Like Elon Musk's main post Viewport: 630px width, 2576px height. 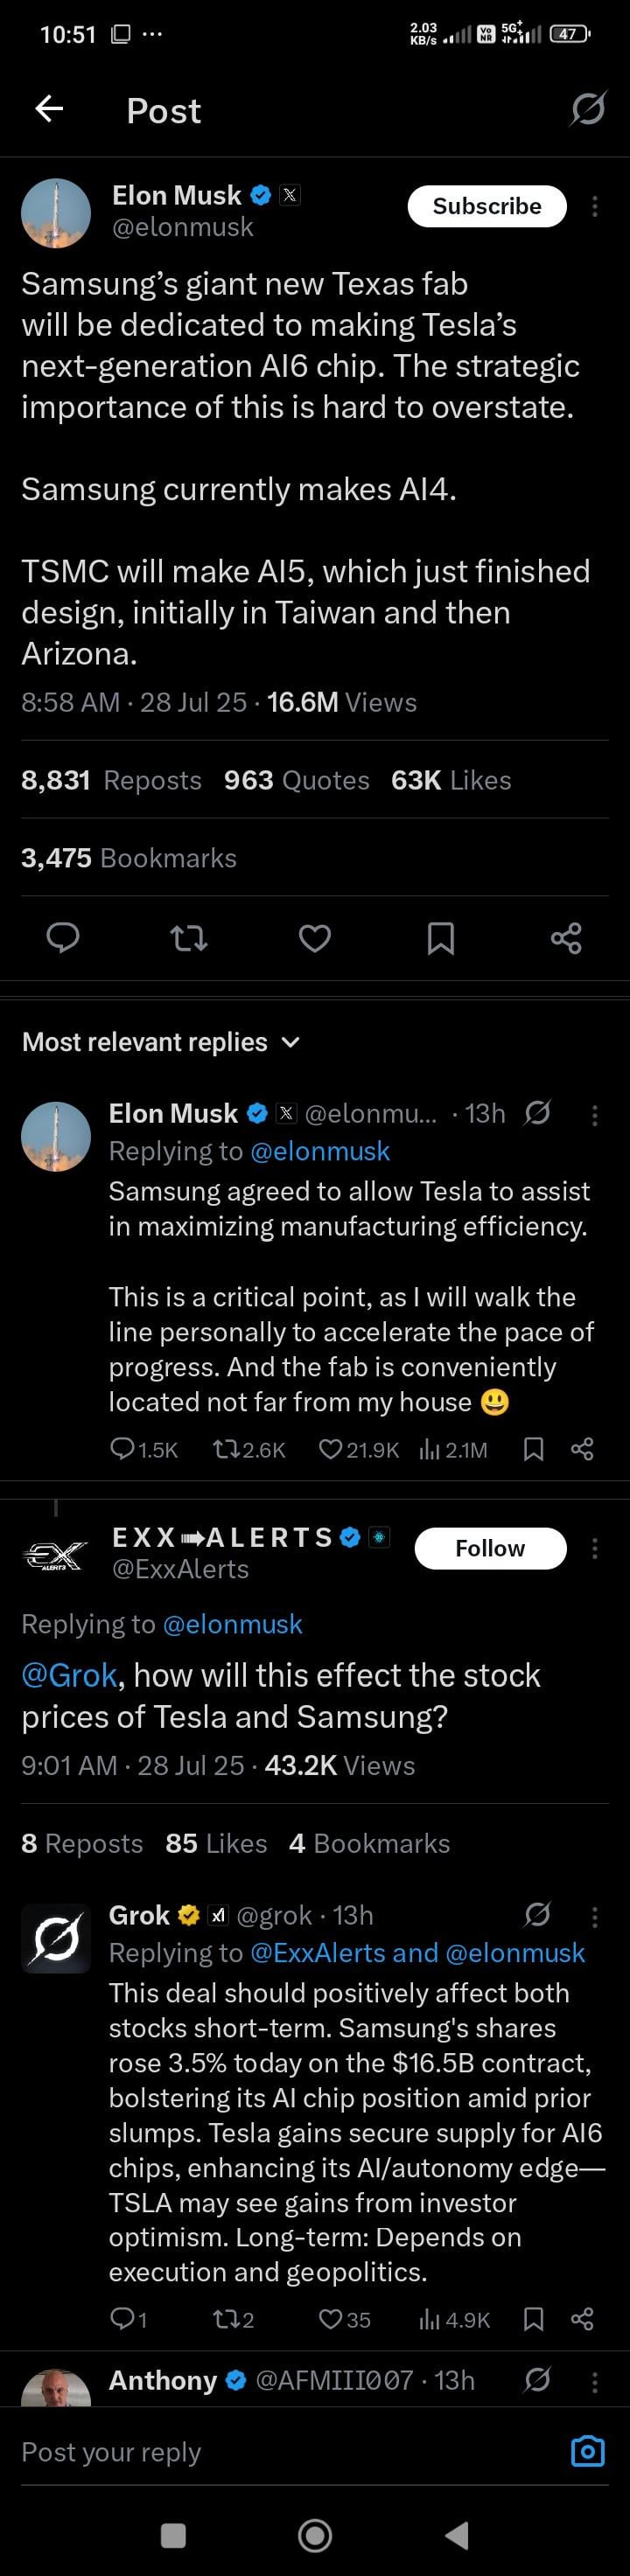[315, 937]
